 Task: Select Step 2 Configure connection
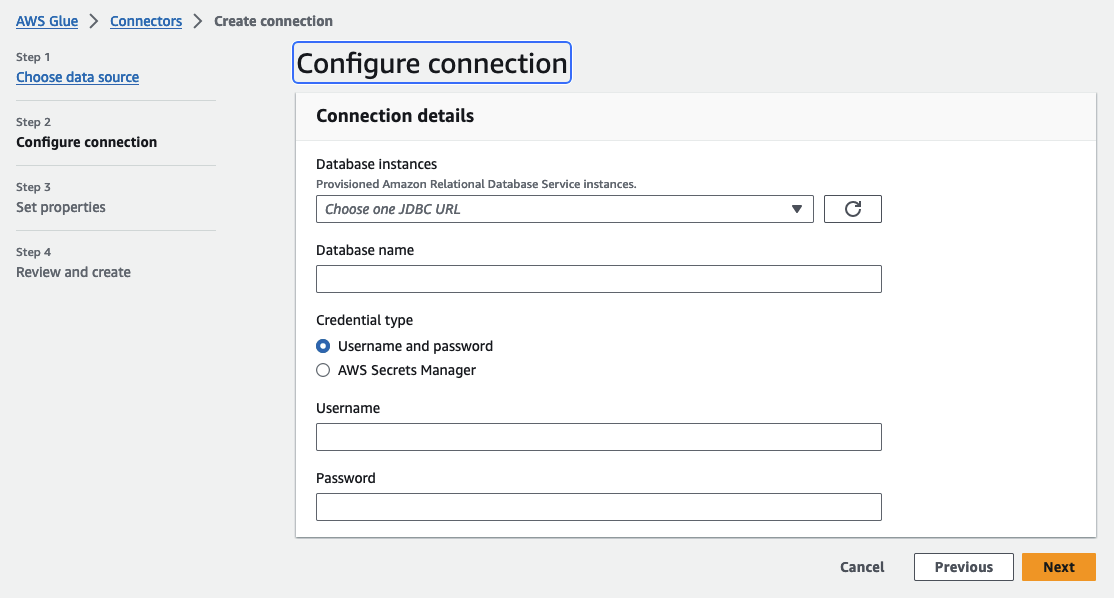click(x=86, y=142)
